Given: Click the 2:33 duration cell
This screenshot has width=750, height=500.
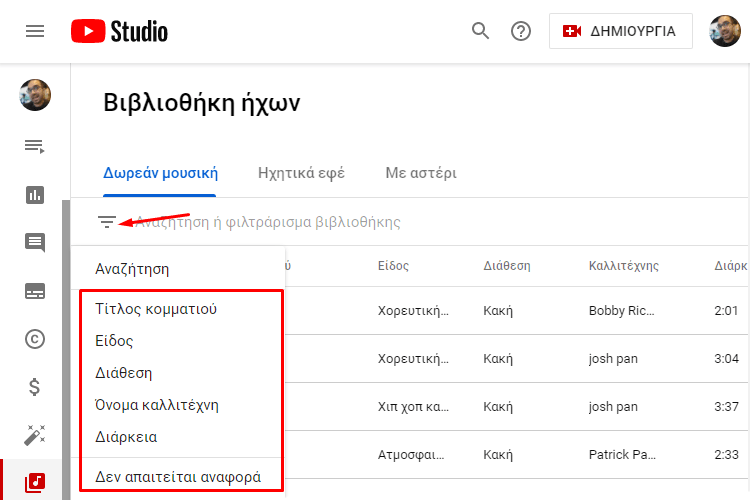Looking at the screenshot, I should coord(727,455).
